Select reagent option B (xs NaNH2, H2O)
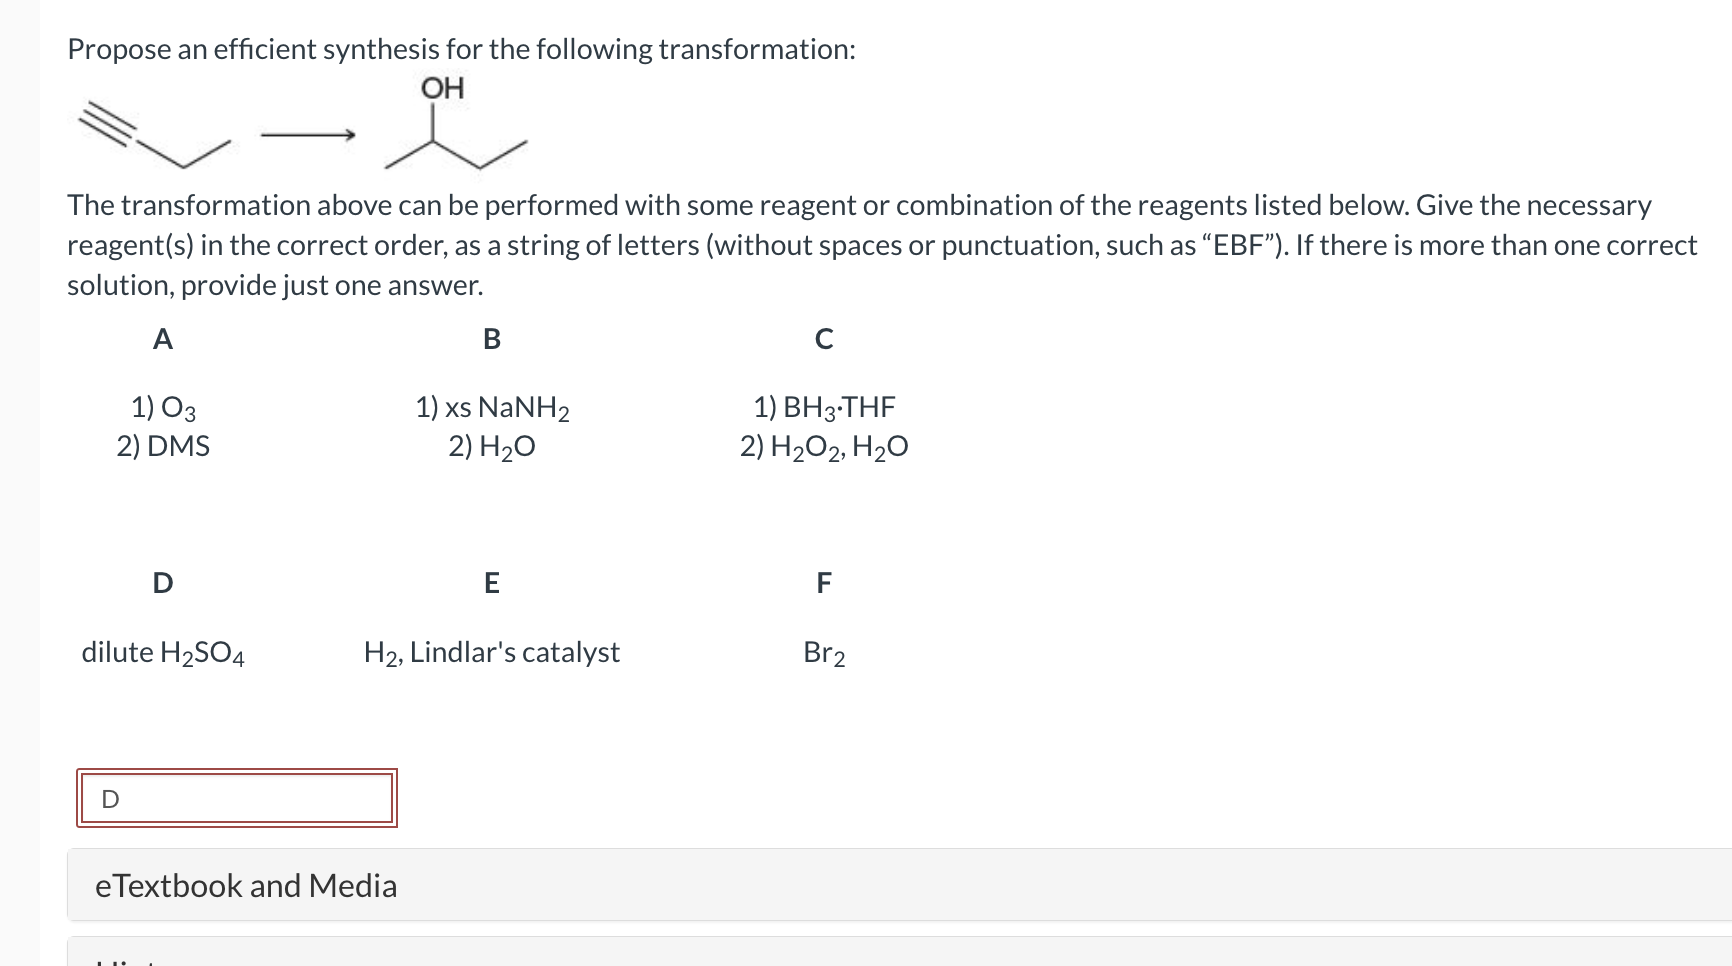 [x=492, y=425]
